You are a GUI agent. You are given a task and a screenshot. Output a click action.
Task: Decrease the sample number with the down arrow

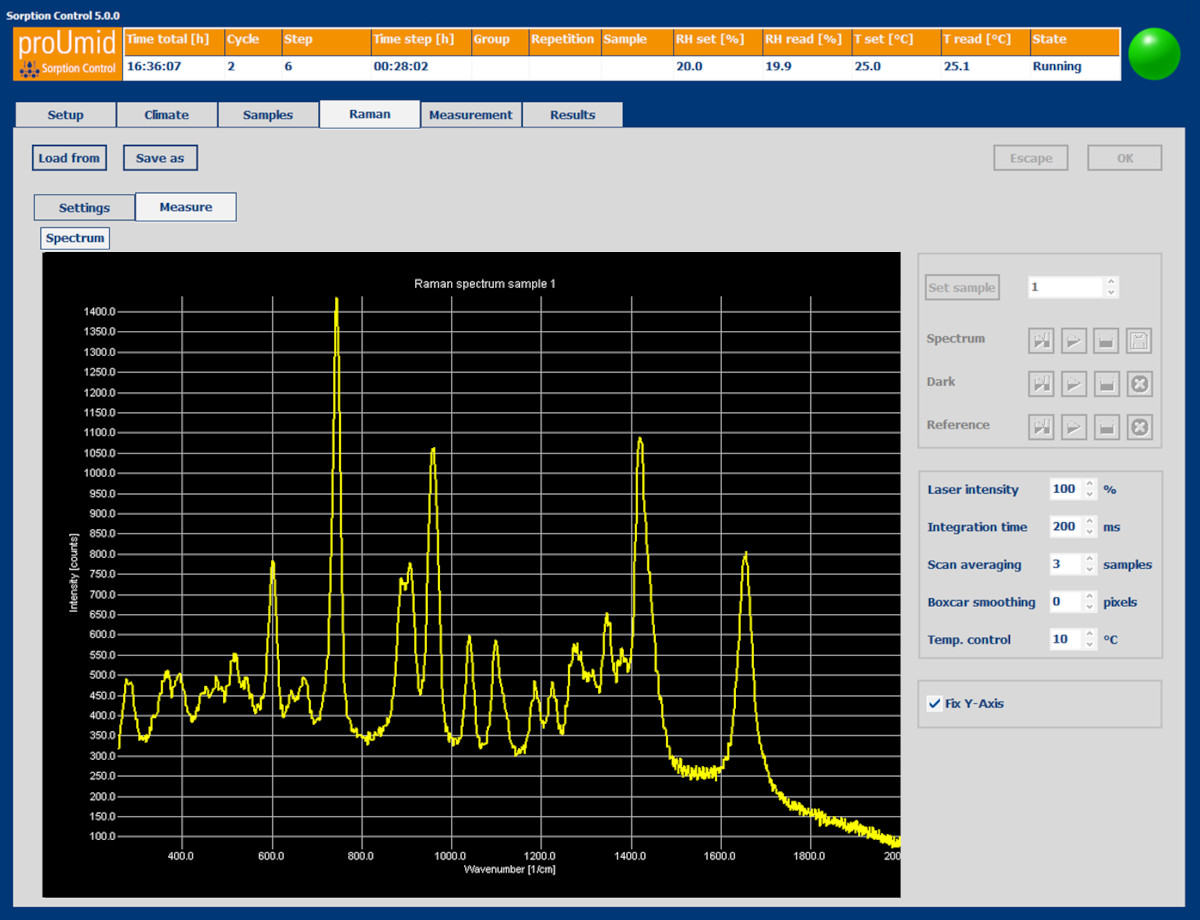point(1110,293)
